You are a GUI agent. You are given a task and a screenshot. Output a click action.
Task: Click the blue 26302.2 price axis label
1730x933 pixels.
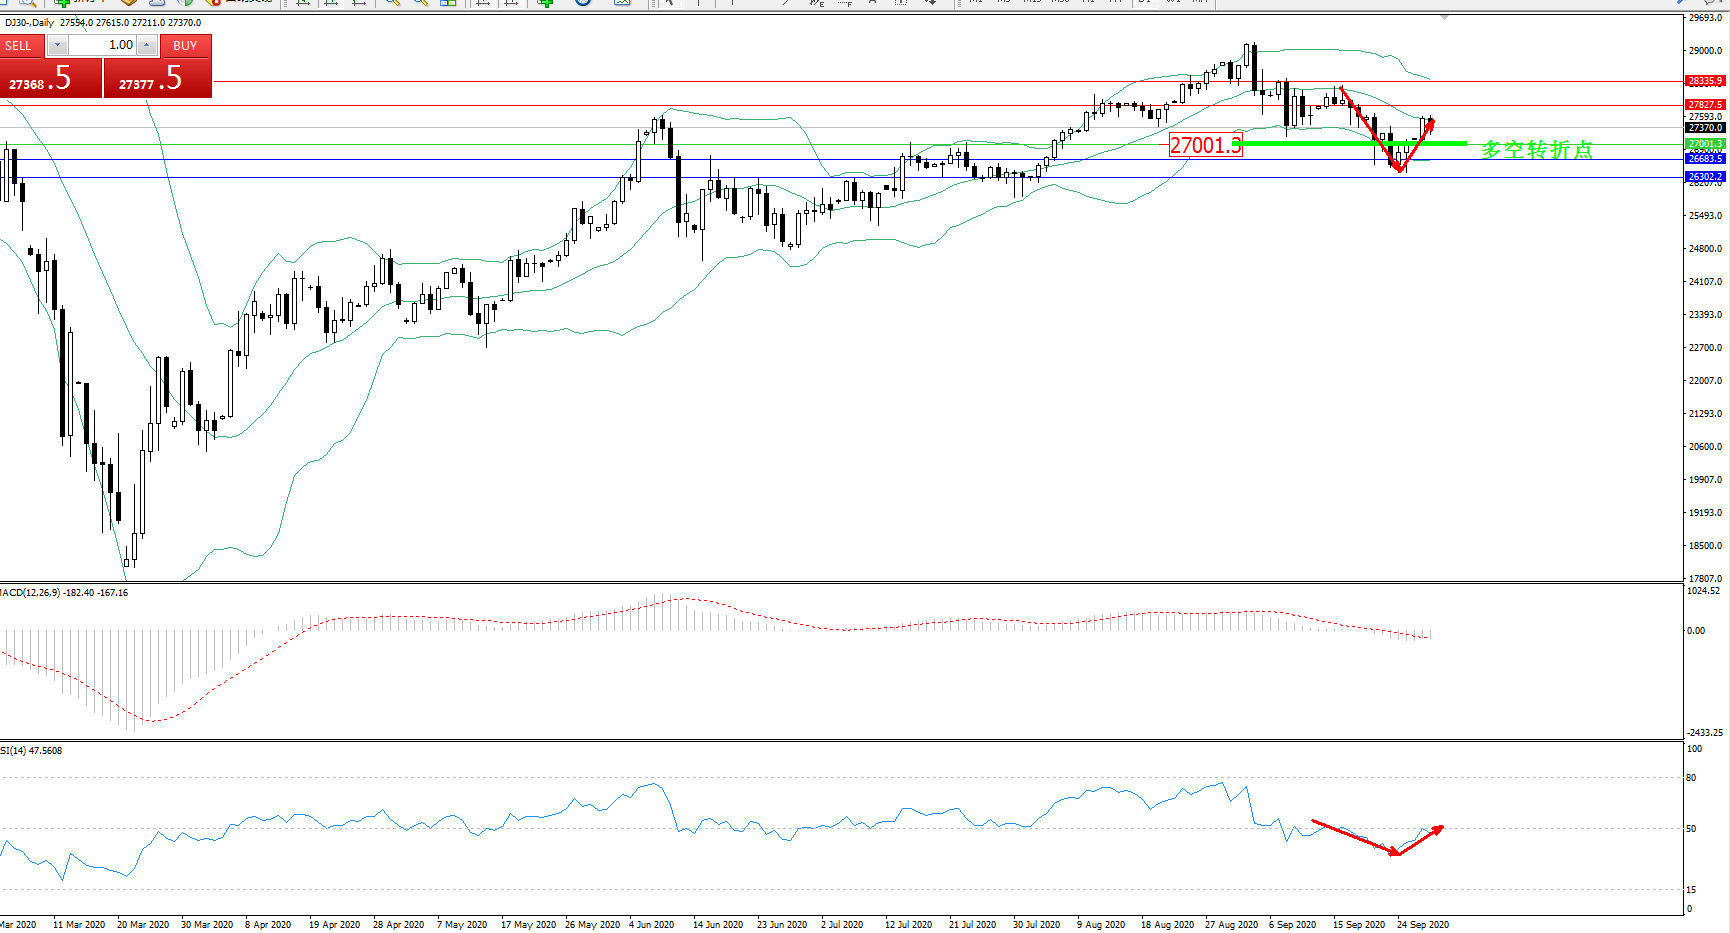tap(1705, 177)
